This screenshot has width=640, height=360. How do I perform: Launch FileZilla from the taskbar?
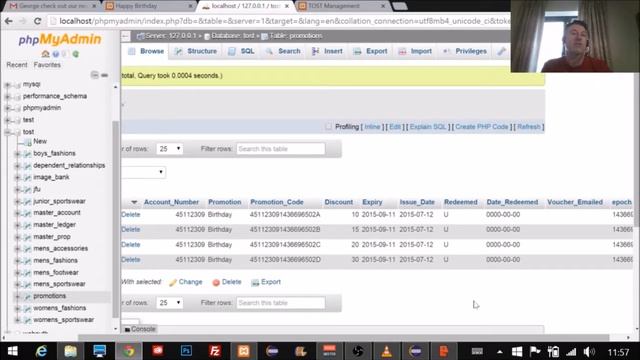(x=215, y=351)
